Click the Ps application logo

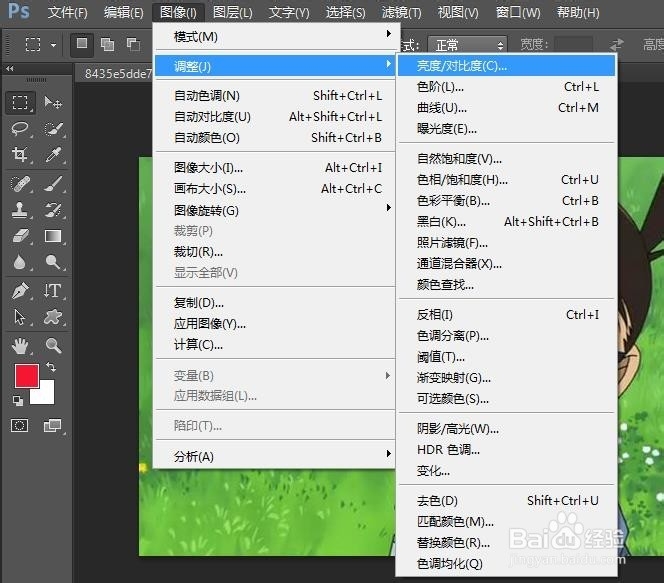tap(19, 11)
